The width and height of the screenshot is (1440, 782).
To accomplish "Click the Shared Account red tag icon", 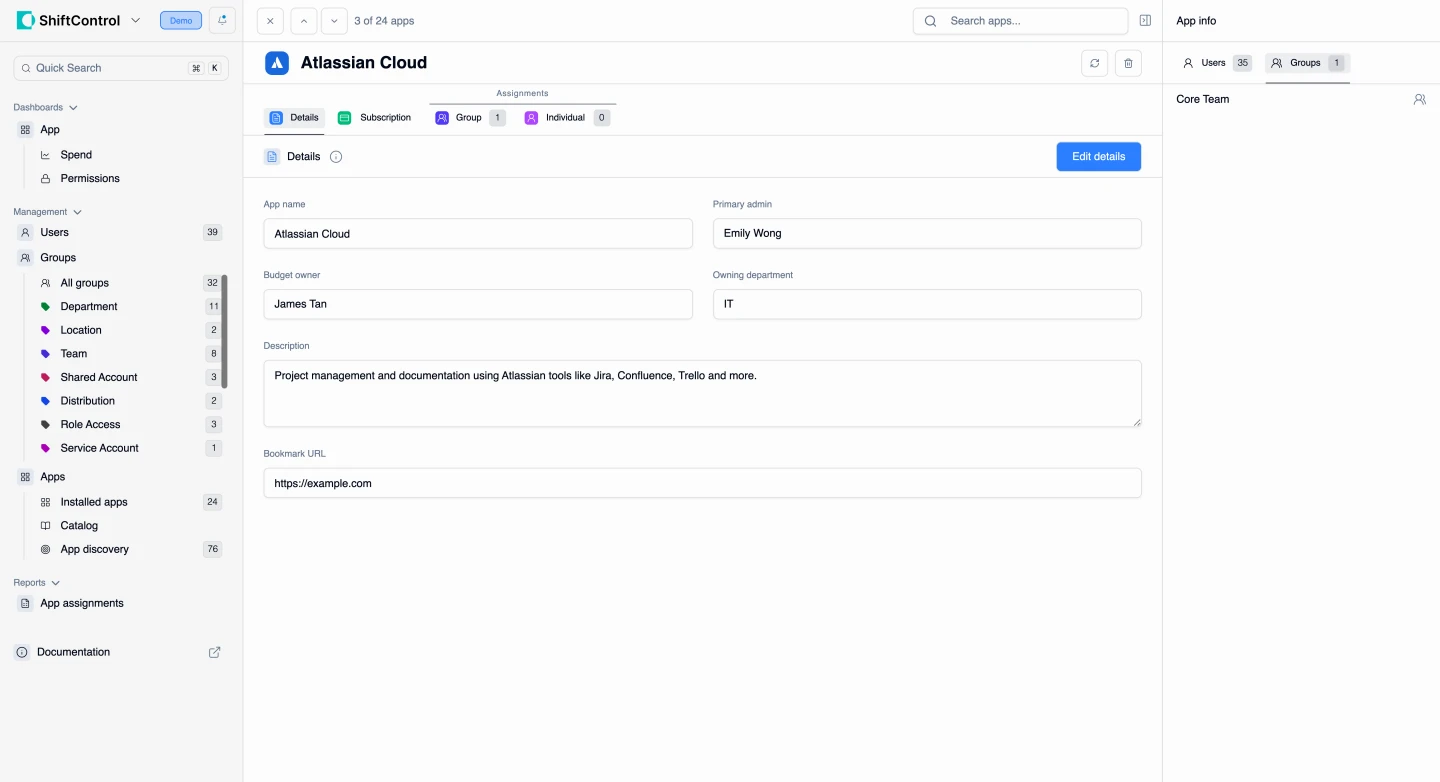I will tap(45, 377).
